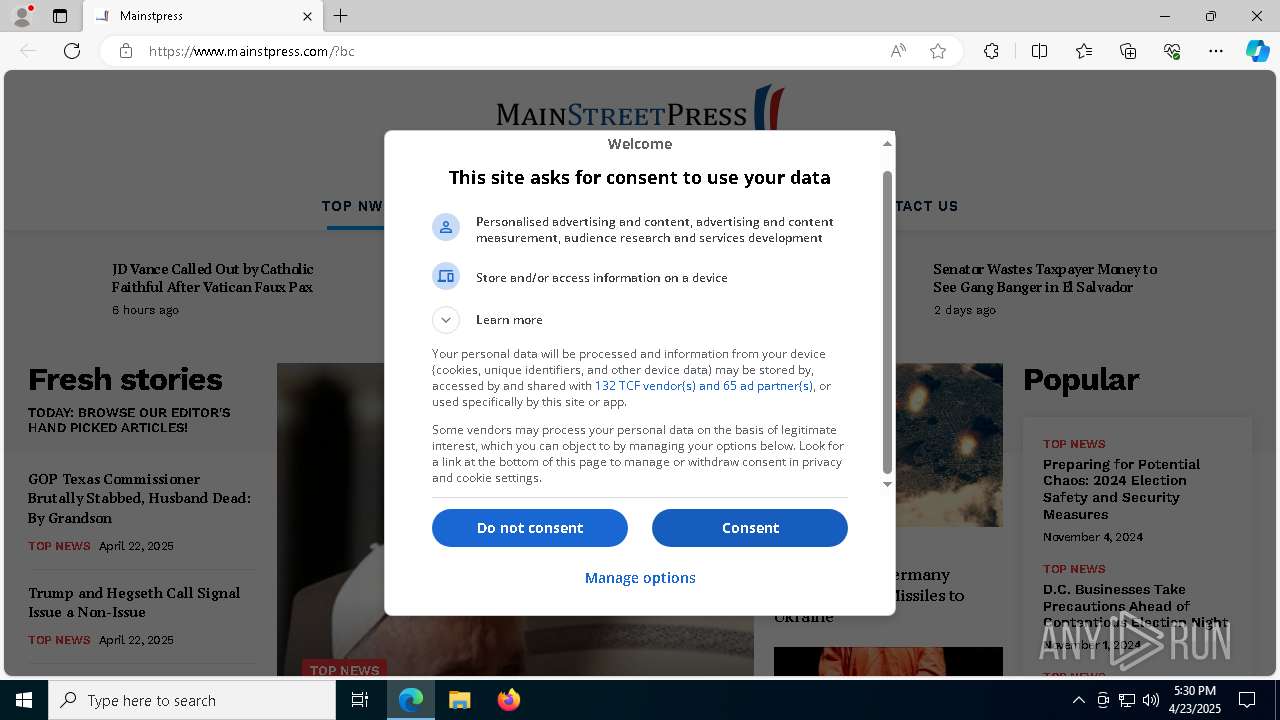Open Task View on taskbar
Image resolution: width=1280 pixels, height=720 pixels.
pyautogui.click(x=361, y=700)
